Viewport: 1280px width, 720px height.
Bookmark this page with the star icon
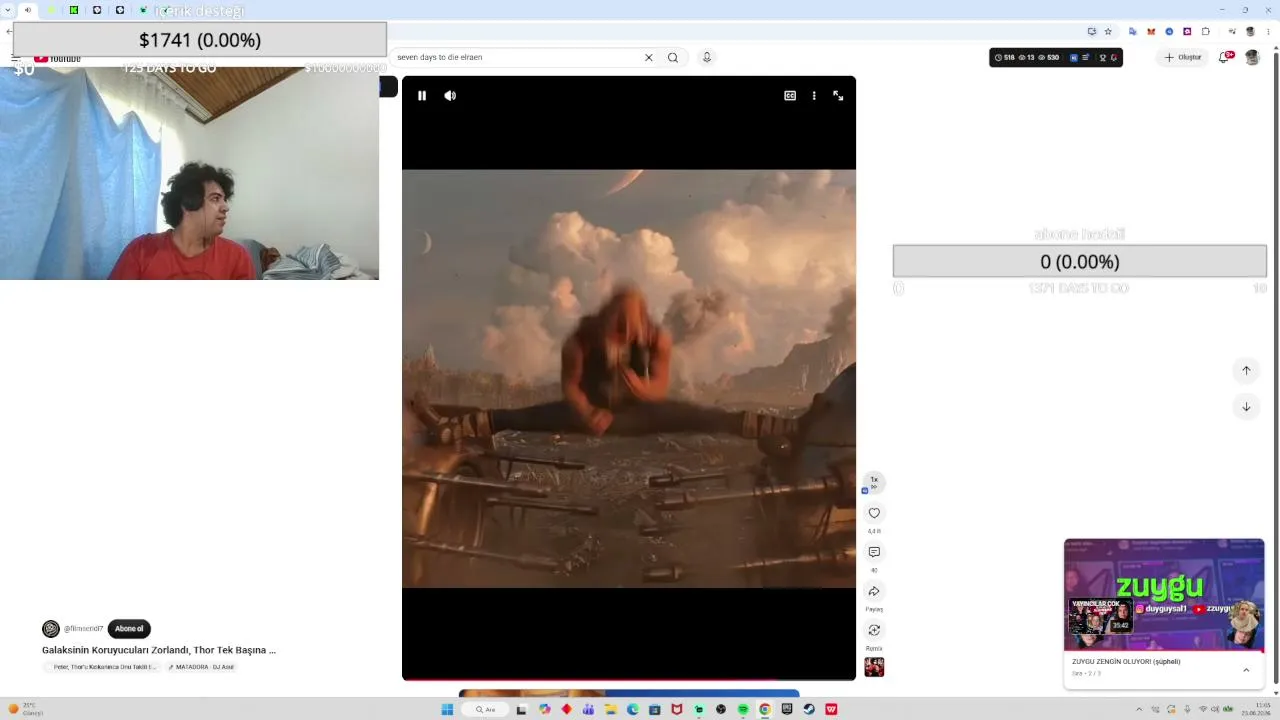1108,31
